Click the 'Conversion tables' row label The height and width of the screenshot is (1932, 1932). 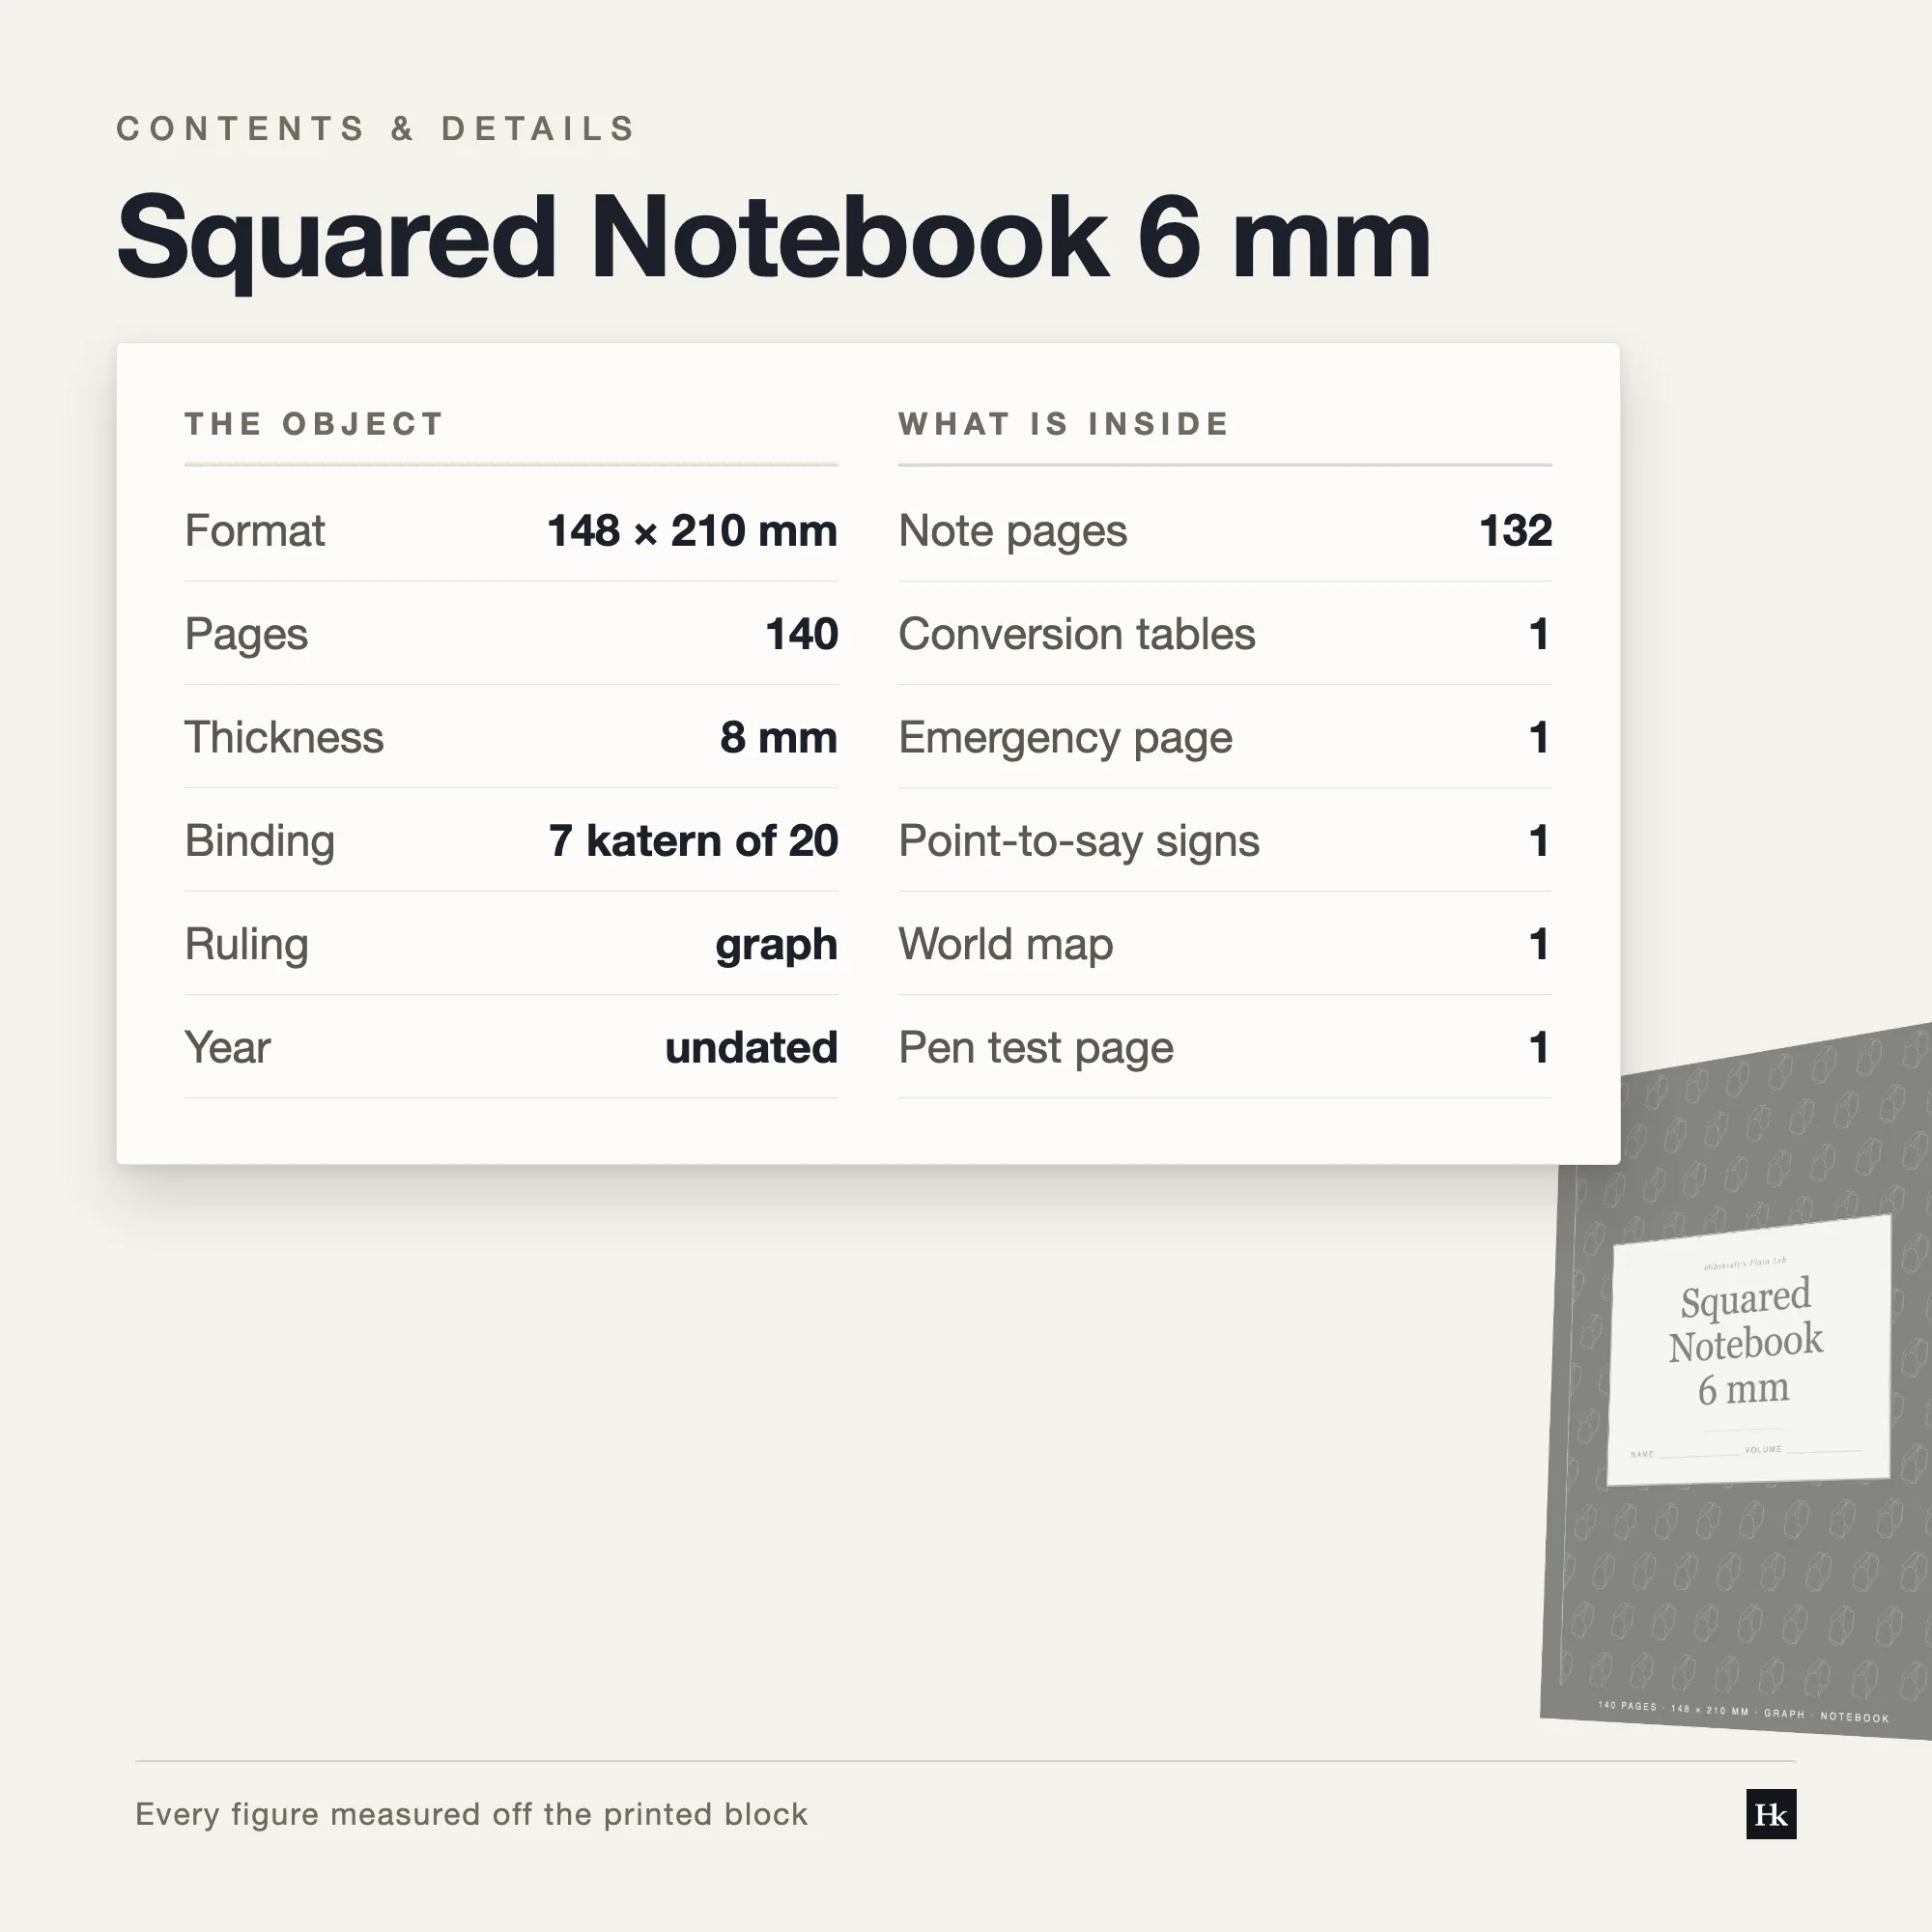pyautogui.click(x=1076, y=634)
